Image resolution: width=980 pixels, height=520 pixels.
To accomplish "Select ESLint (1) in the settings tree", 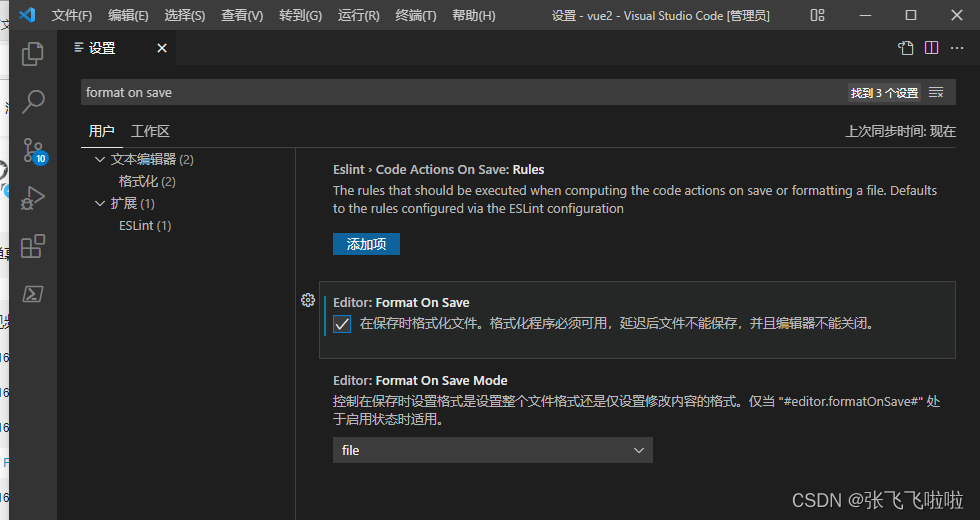I will pyautogui.click(x=145, y=226).
